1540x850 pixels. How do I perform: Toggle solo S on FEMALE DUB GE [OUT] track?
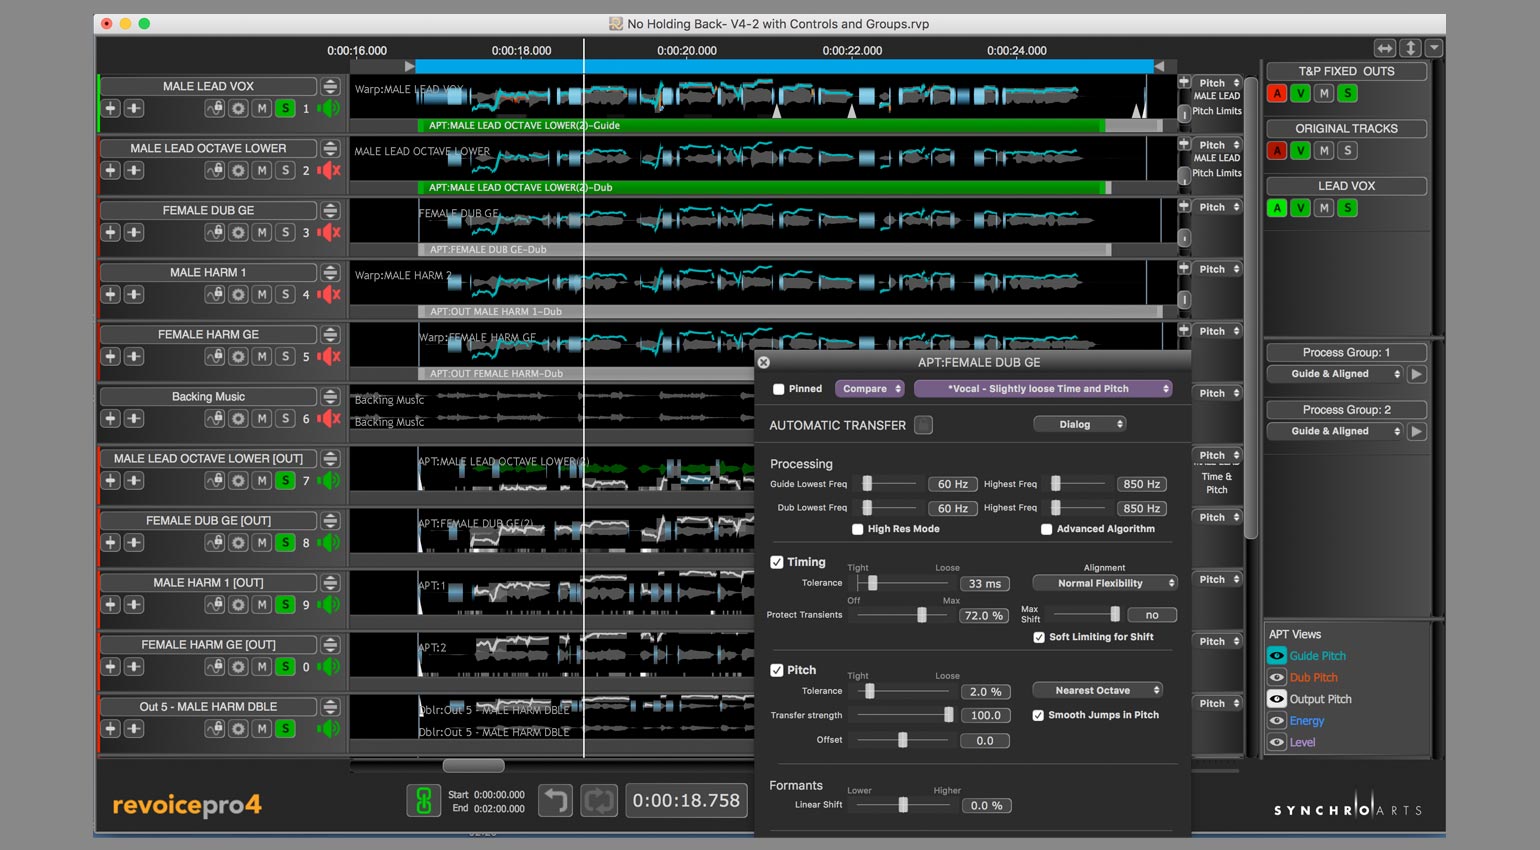pyautogui.click(x=285, y=542)
